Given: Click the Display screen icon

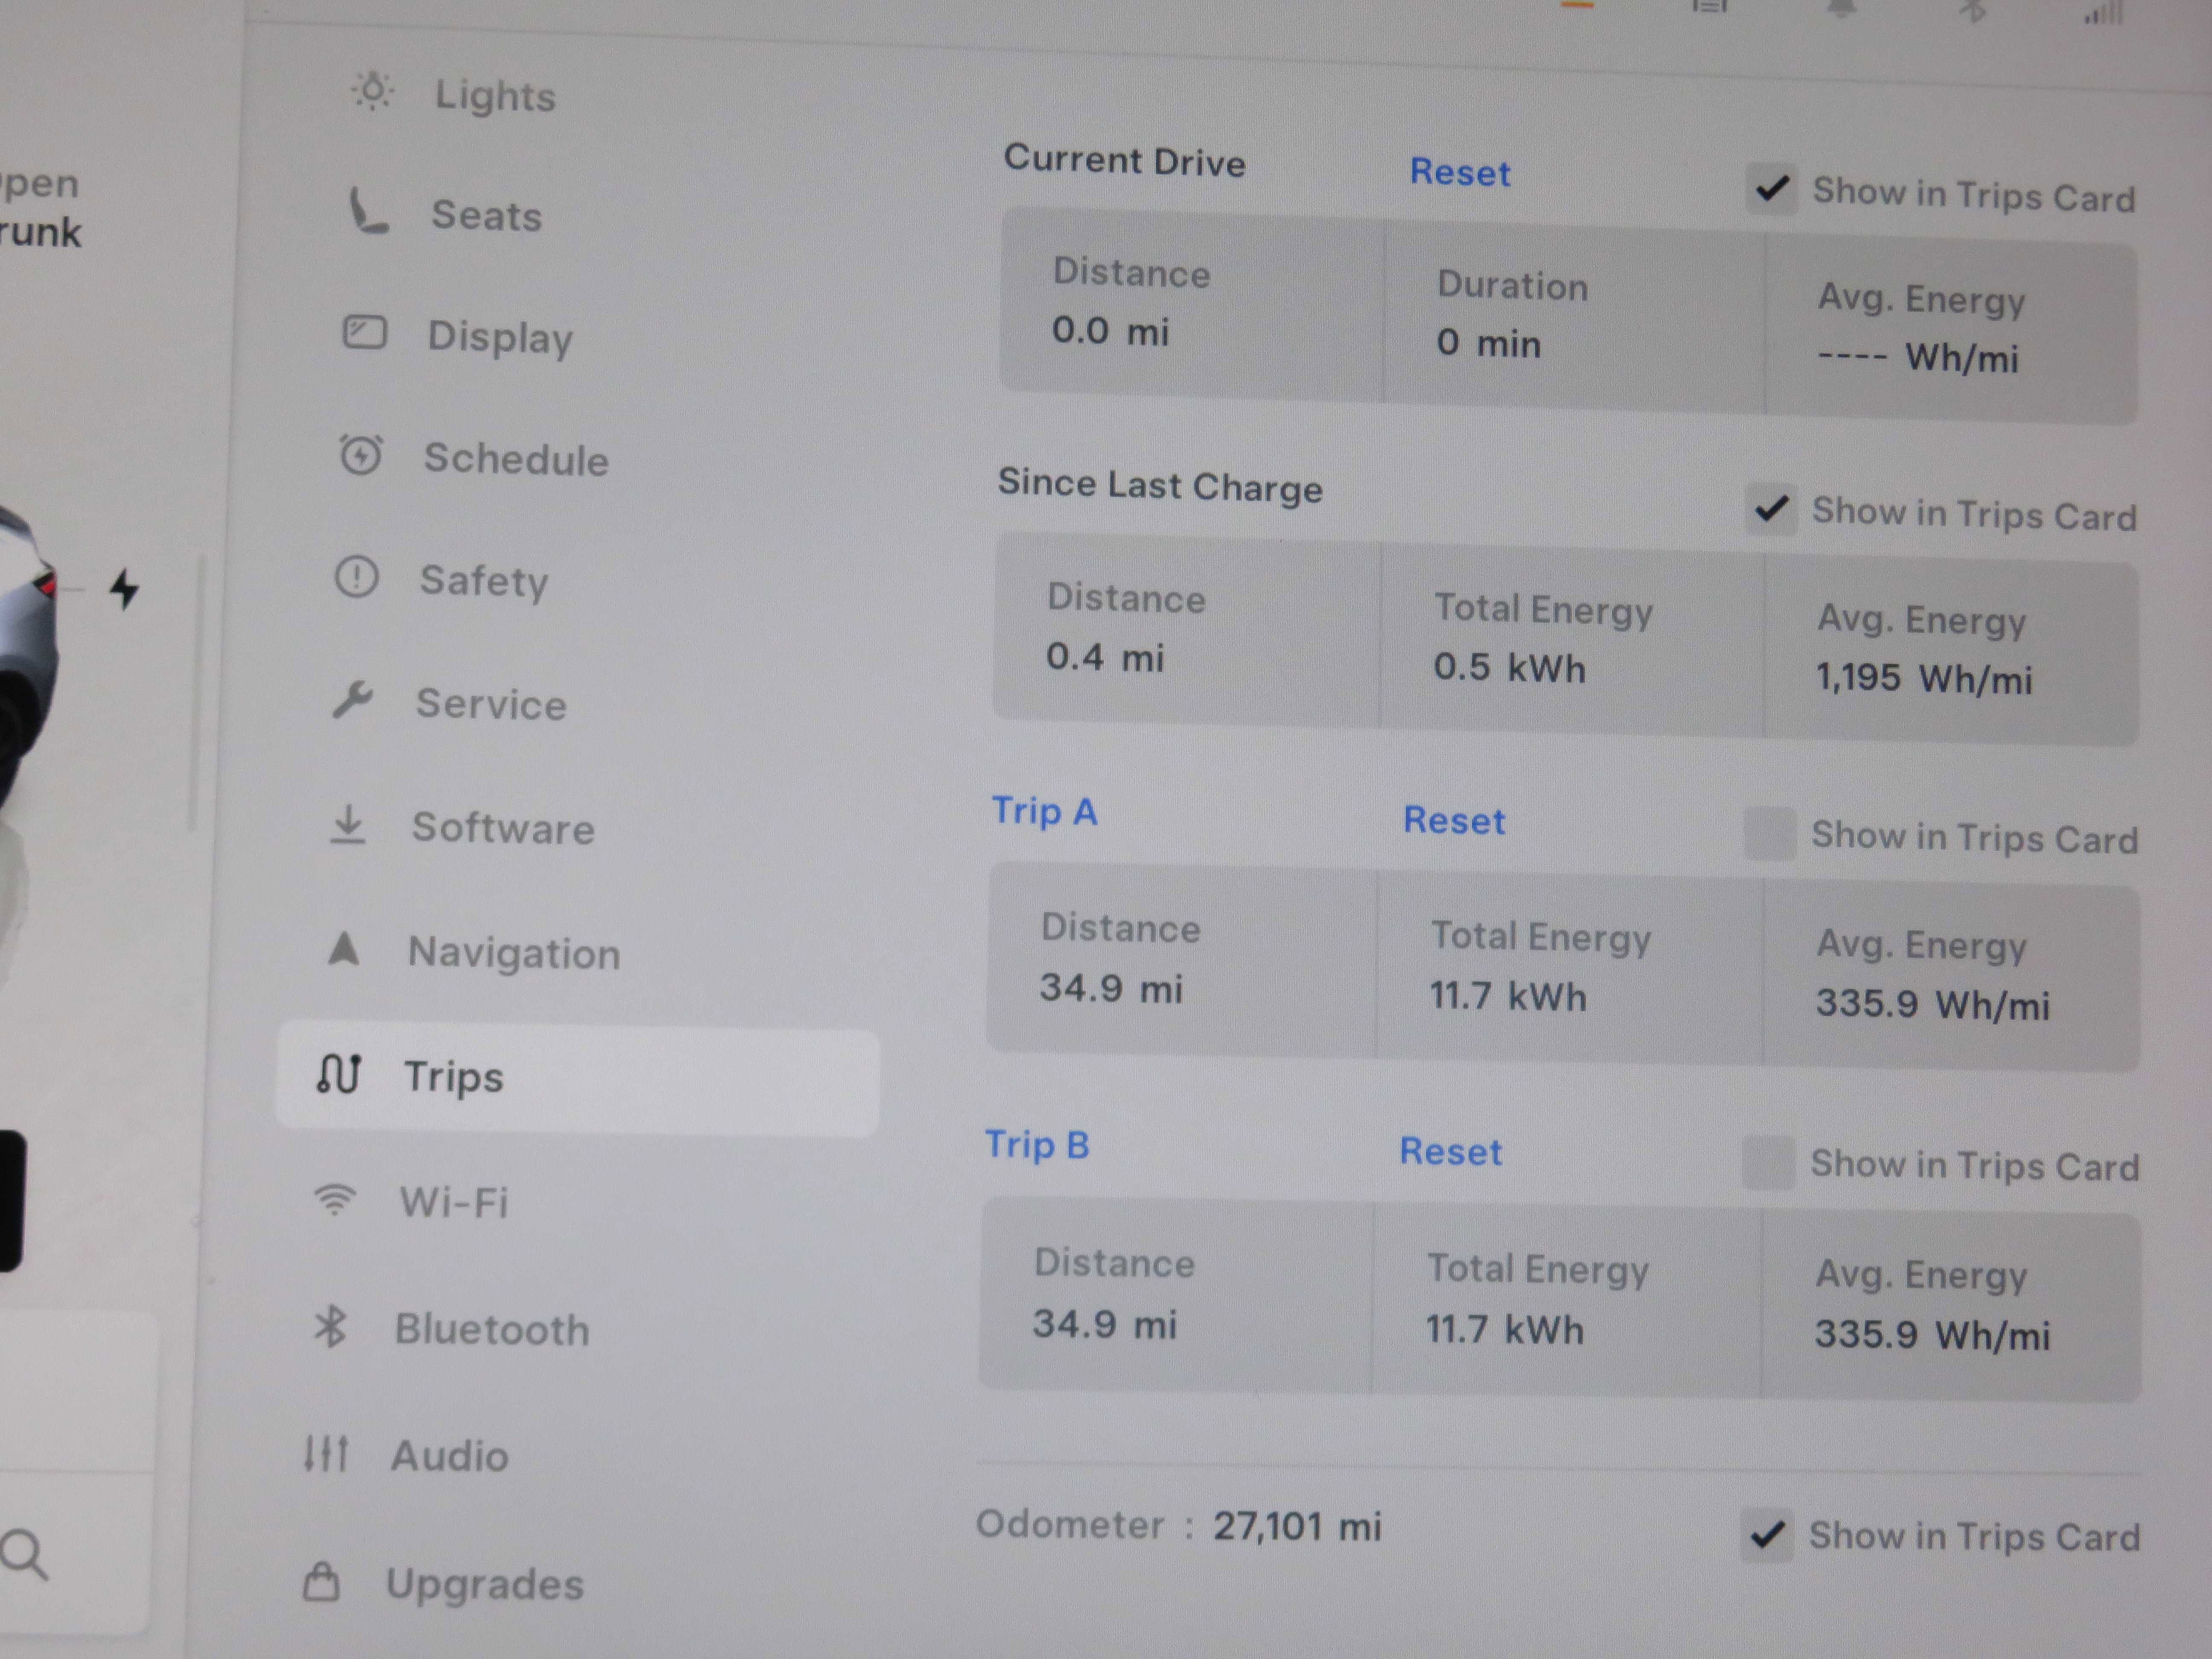Looking at the screenshot, I should point(365,332).
